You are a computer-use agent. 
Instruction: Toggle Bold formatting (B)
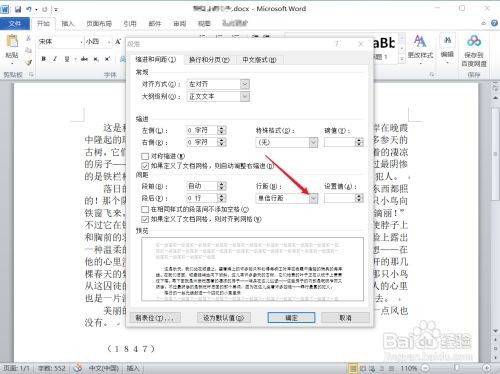coord(44,59)
